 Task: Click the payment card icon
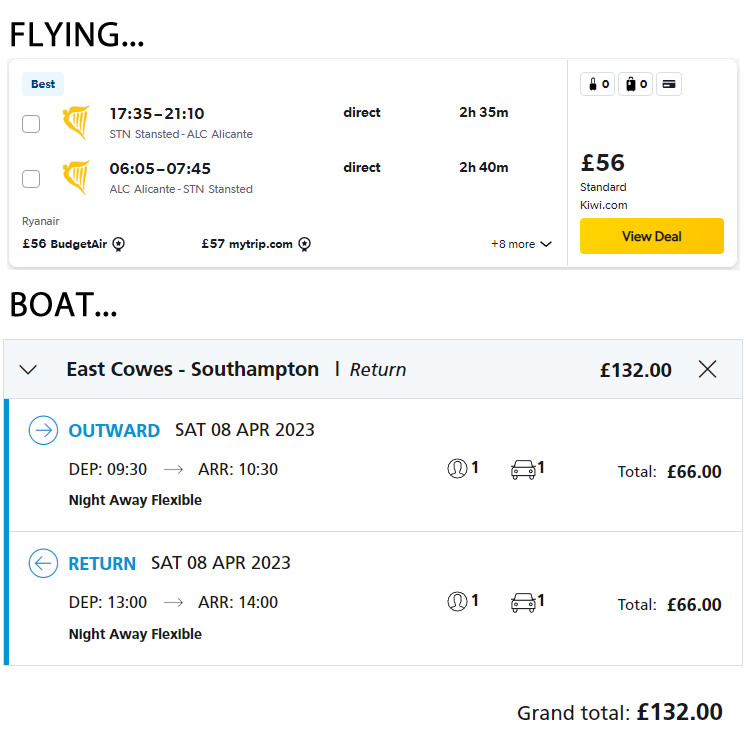click(x=669, y=85)
